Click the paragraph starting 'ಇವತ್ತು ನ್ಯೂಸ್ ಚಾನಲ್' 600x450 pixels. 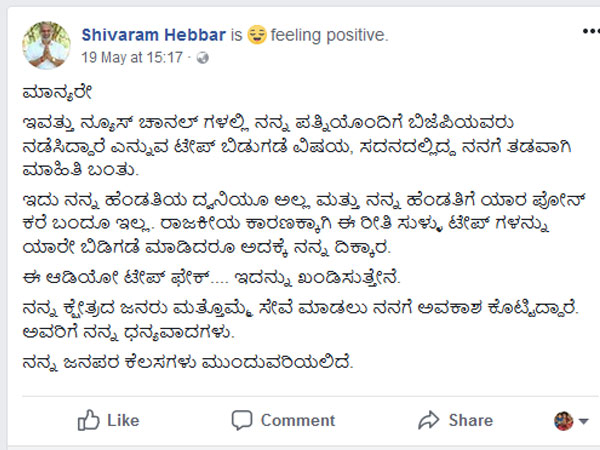[297, 146]
